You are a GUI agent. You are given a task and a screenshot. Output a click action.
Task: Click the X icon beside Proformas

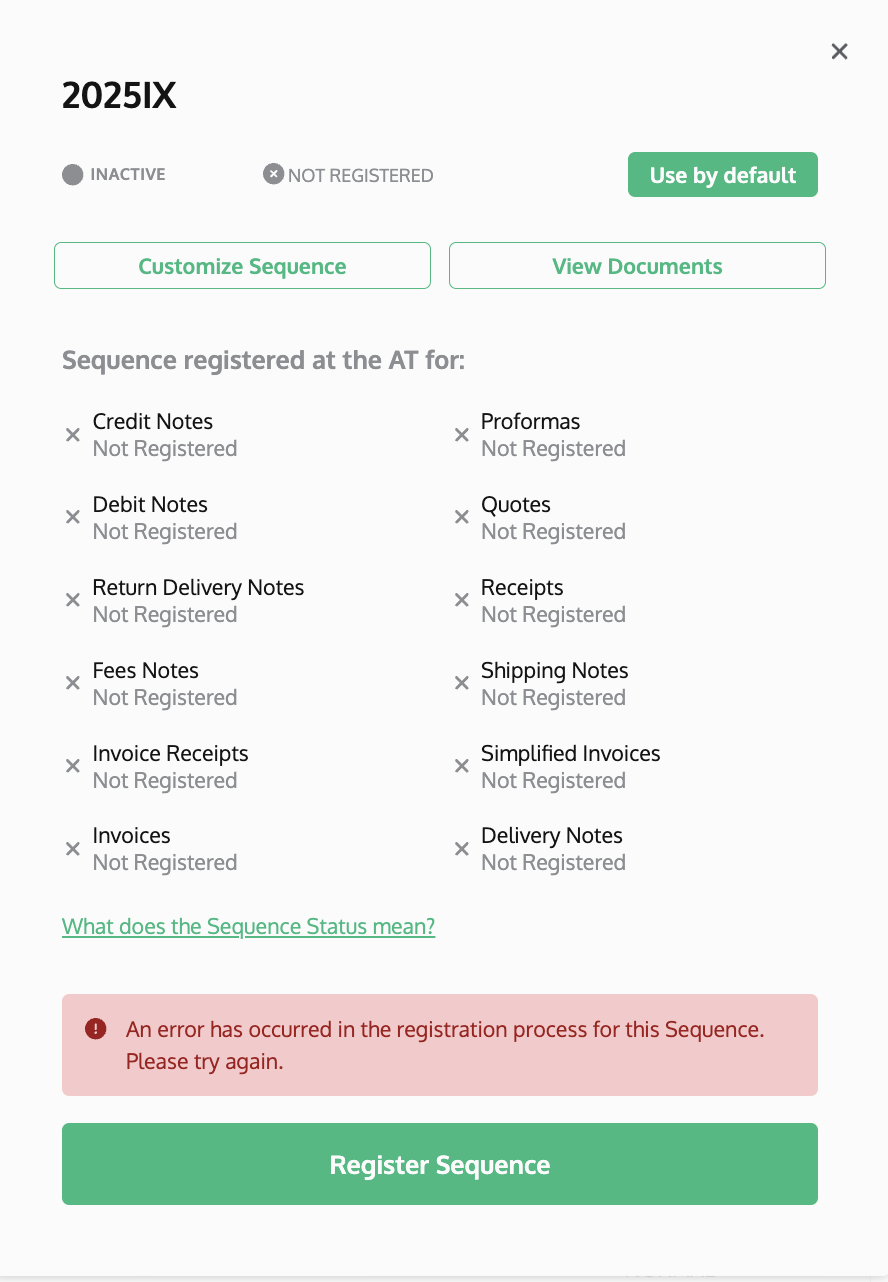[x=462, y=435]
